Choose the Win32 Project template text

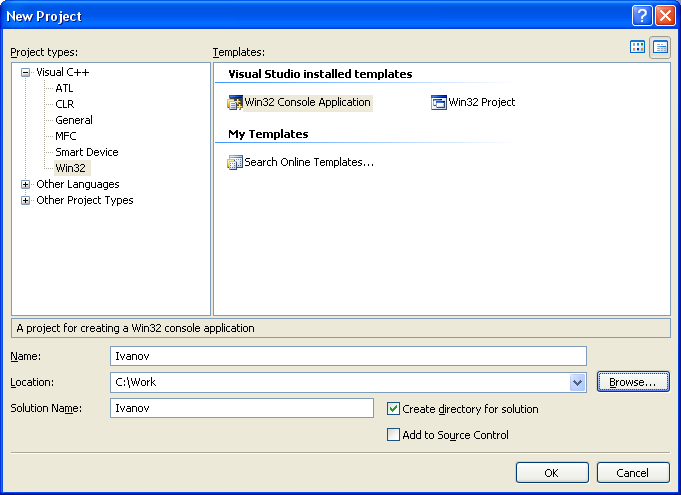(482, 103)
